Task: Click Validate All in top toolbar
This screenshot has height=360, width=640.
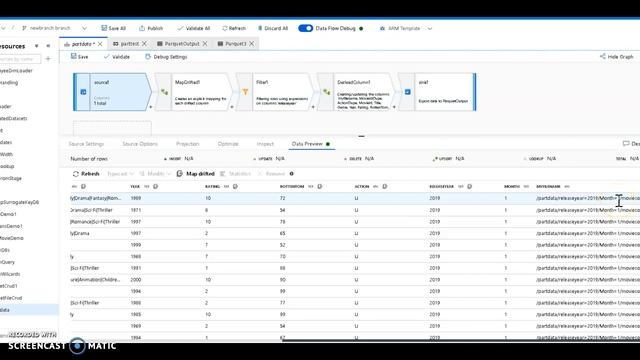Action: click(193, 28)
